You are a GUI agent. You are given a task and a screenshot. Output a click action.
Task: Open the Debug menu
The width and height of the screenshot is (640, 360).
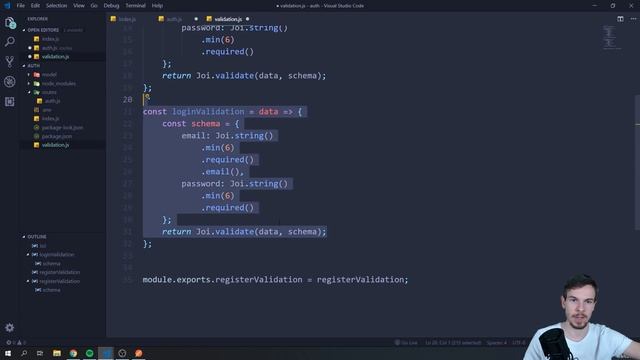[x=111, y=6]
